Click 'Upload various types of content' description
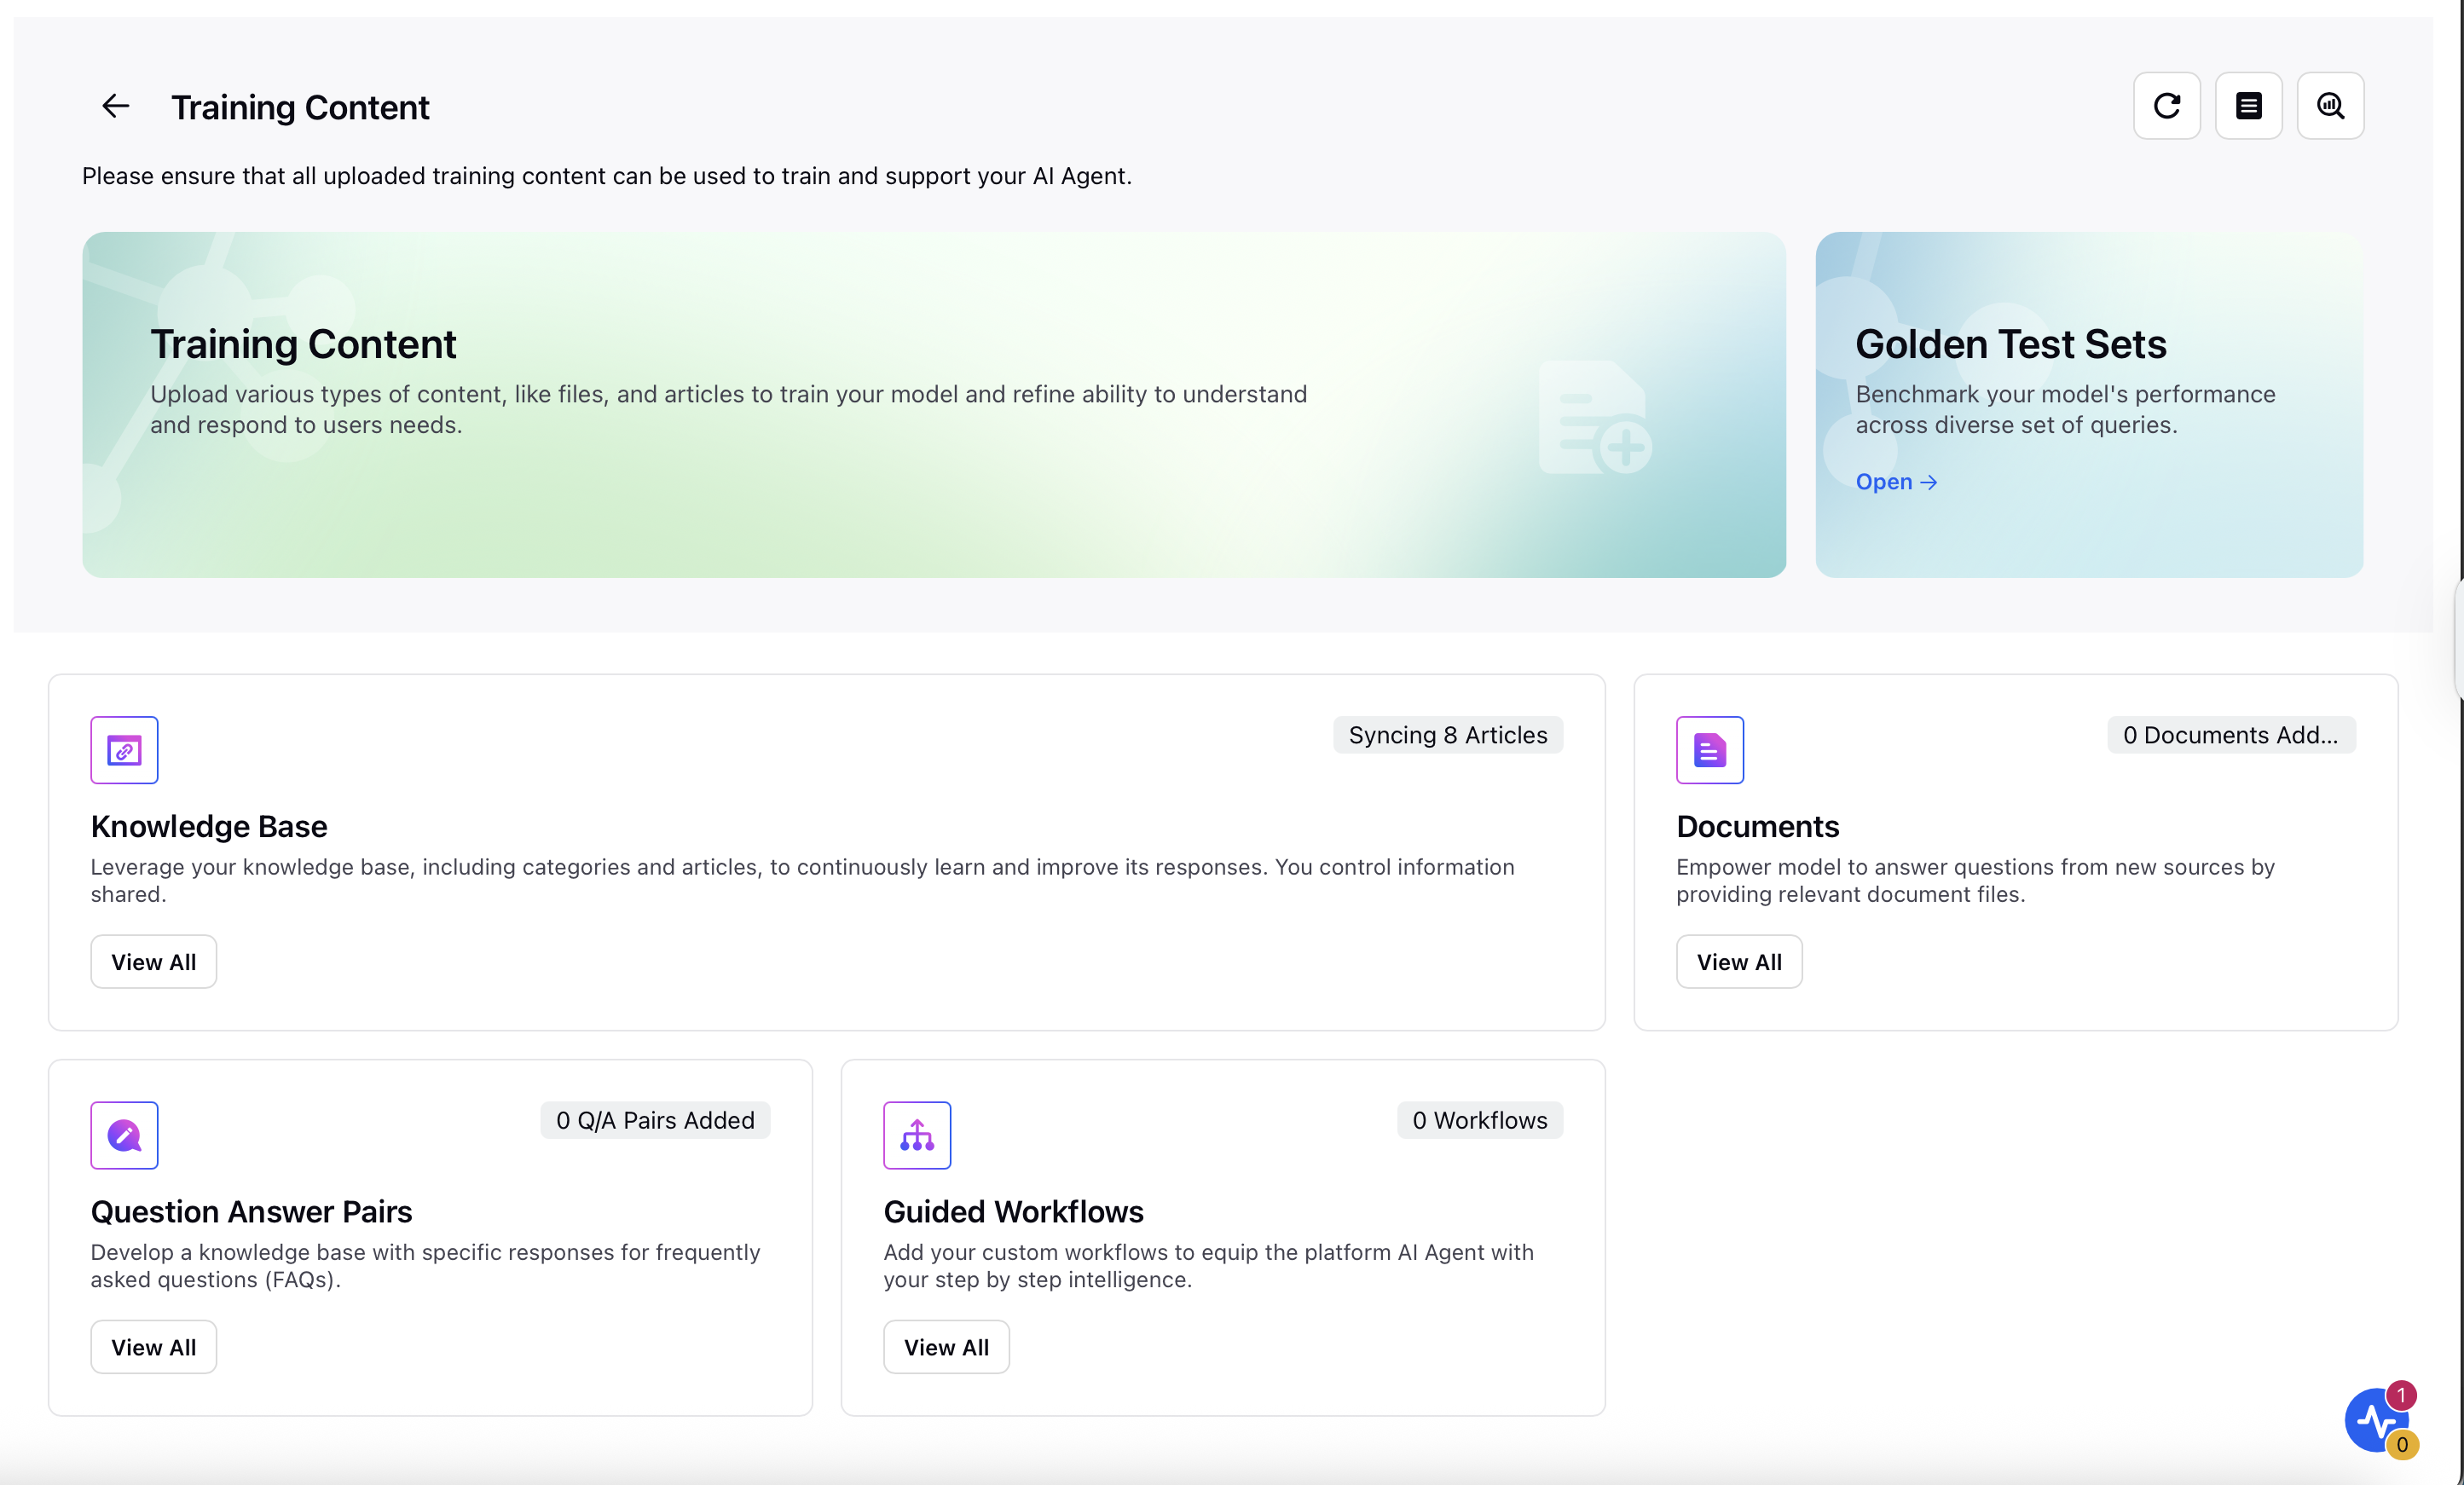The image size is (2464, 1485). coord(728,409)
